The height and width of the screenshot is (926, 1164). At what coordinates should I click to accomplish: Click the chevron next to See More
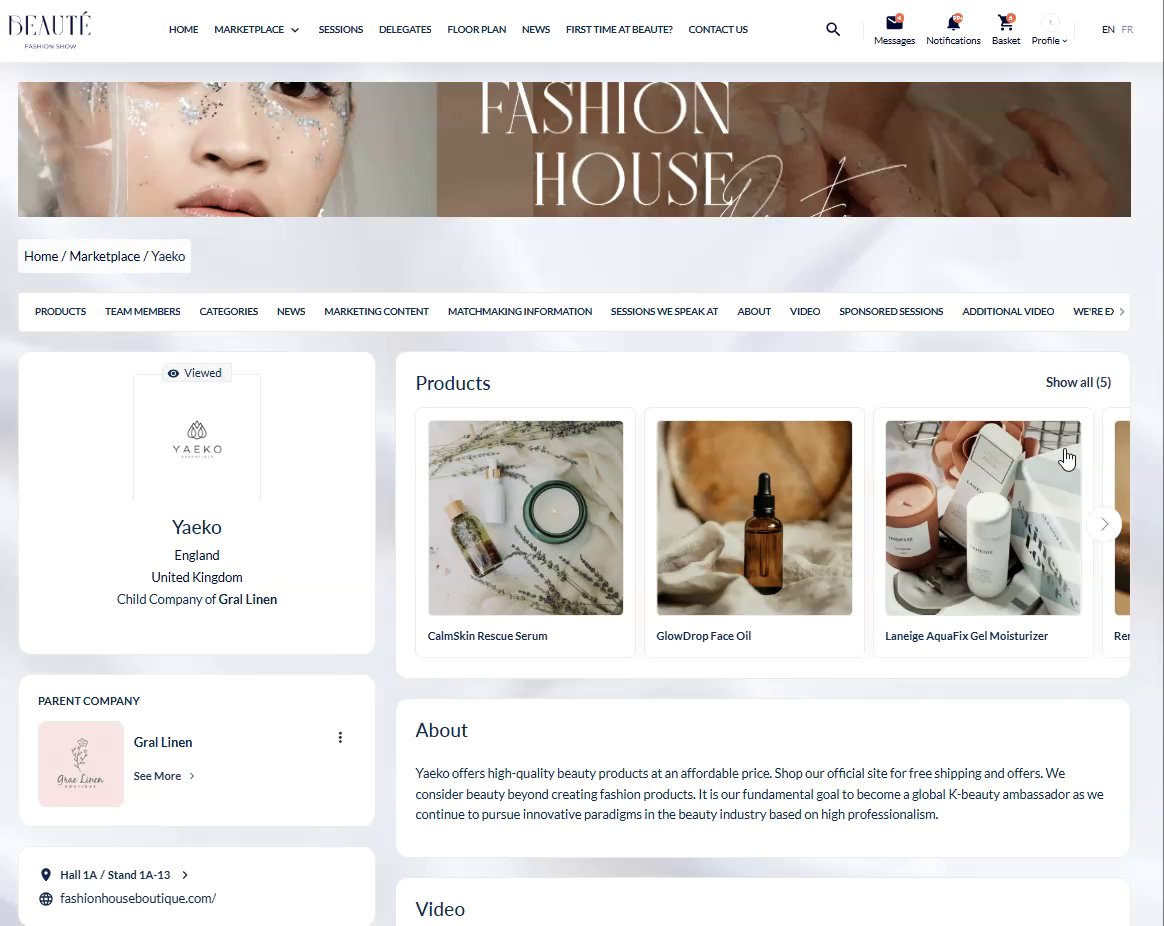(x=192, y=776)
